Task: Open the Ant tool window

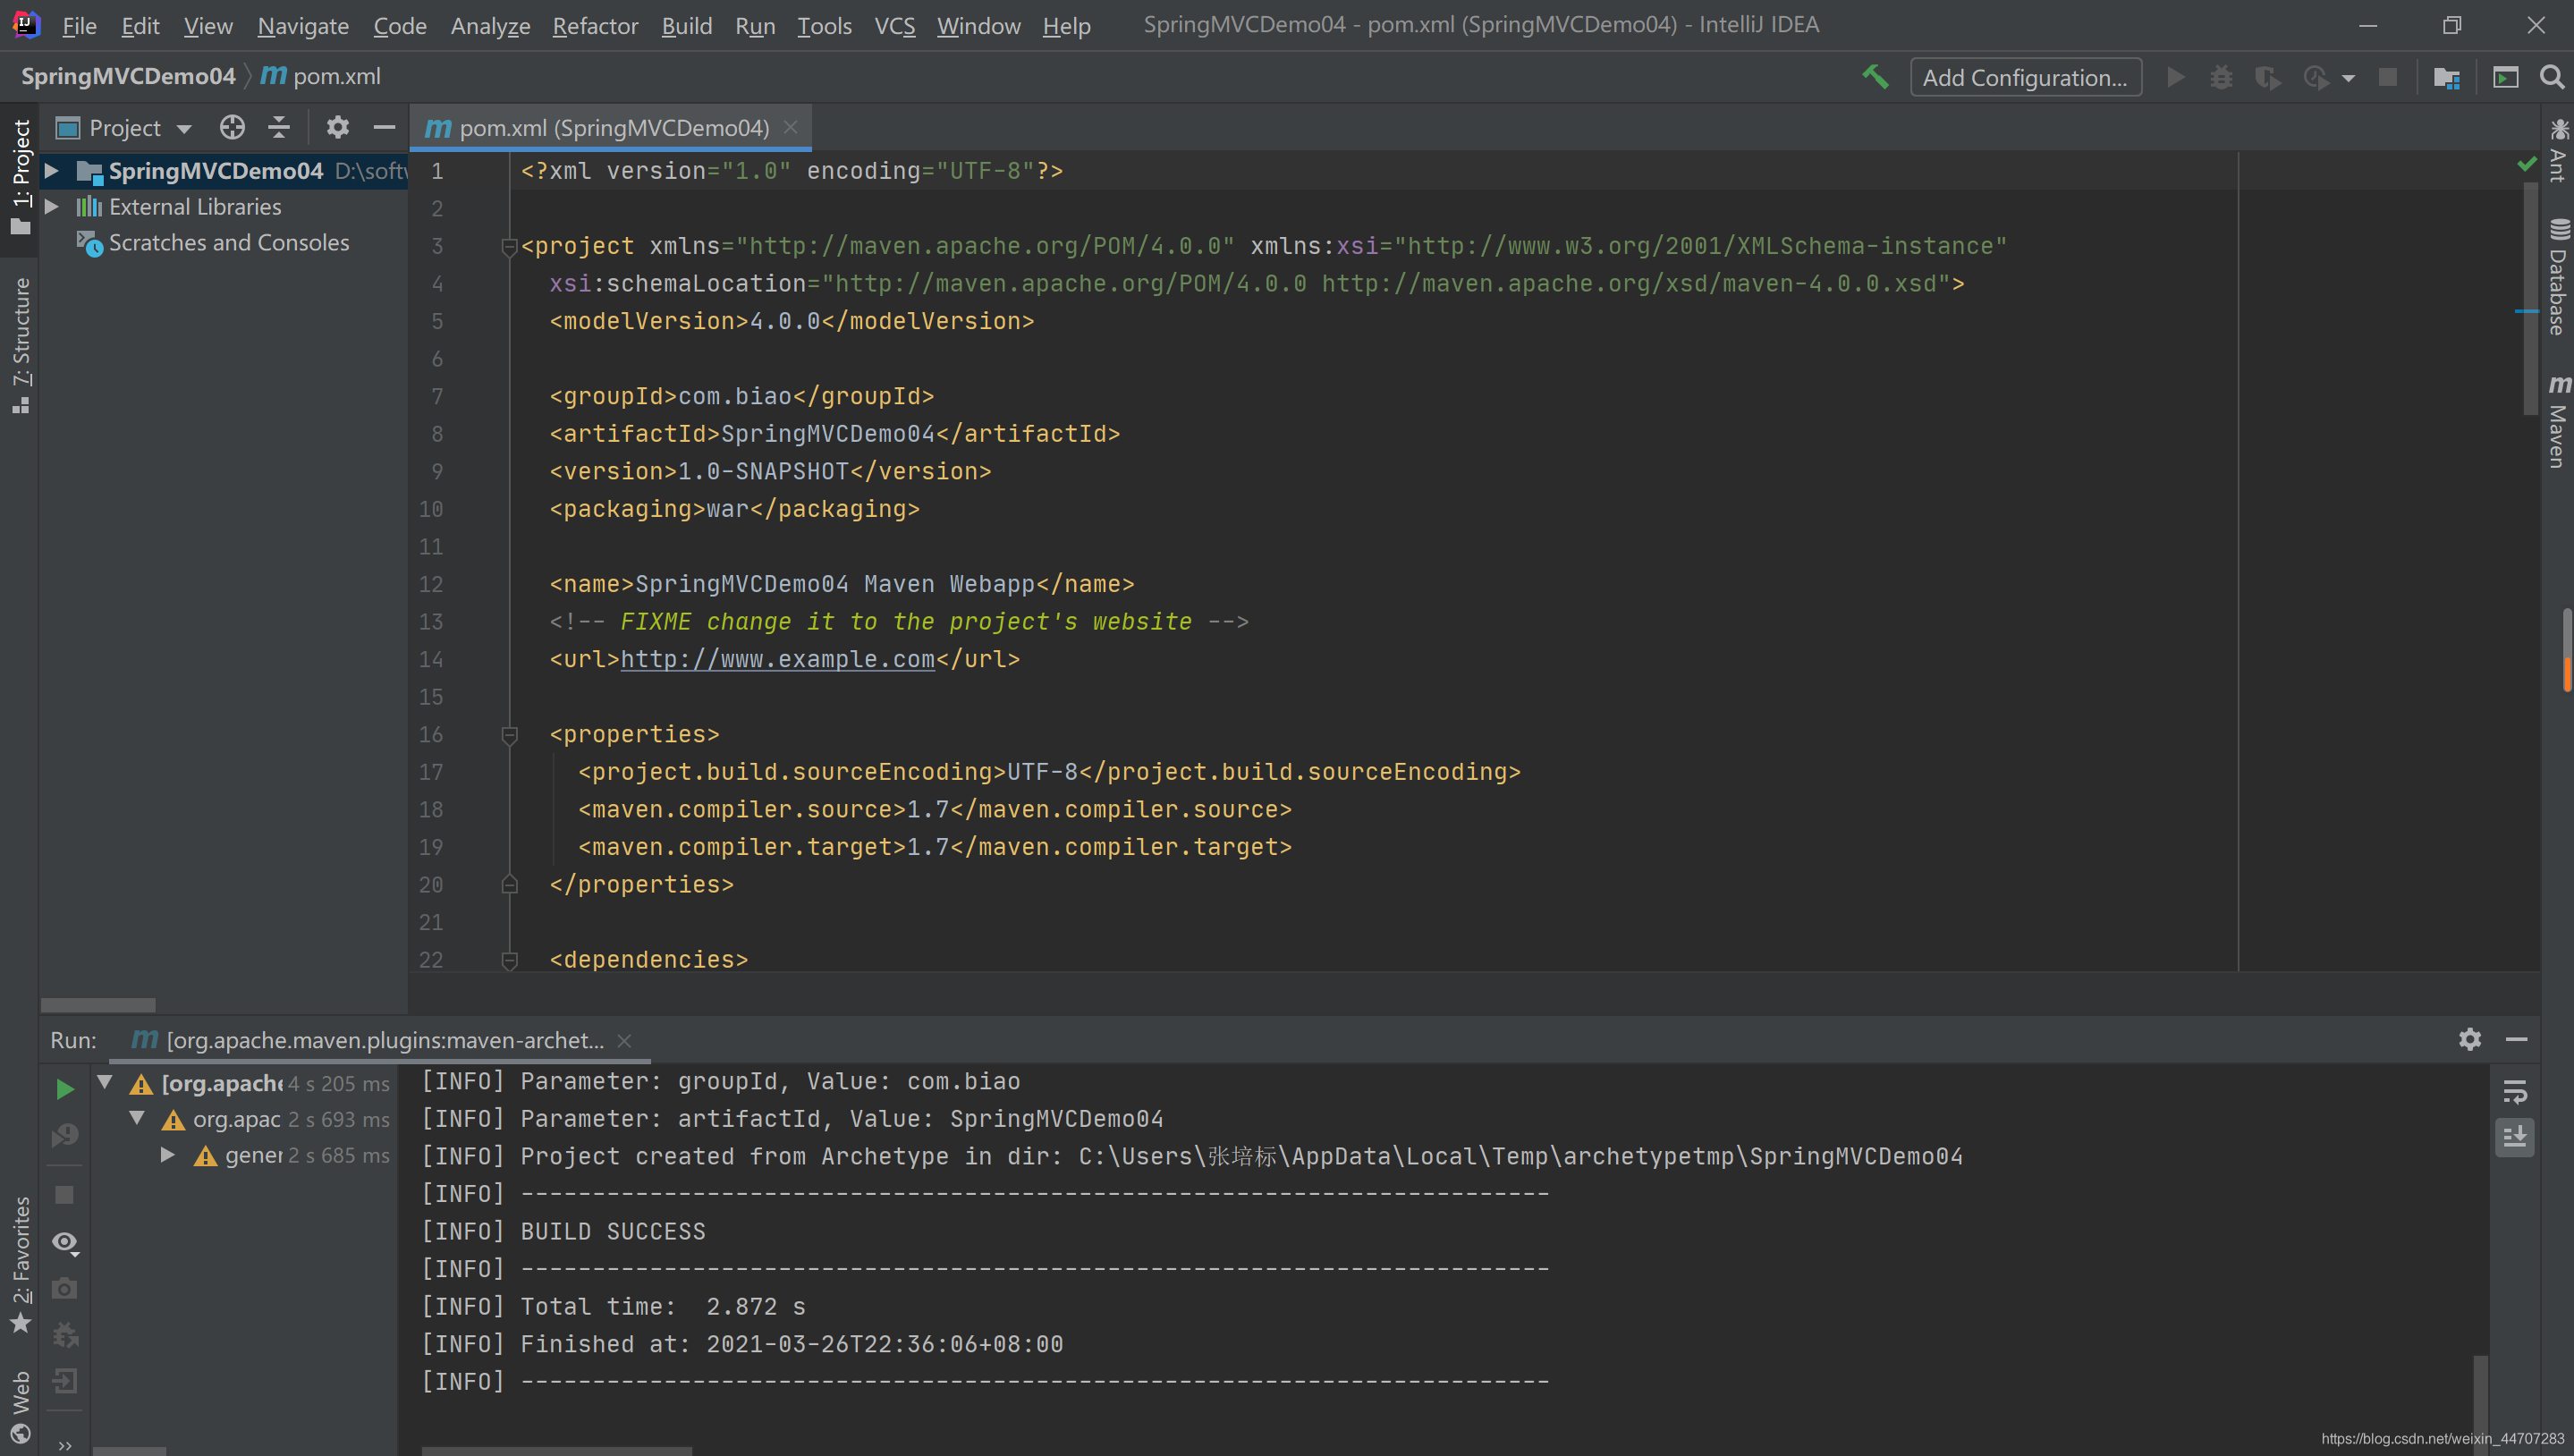Action: (2558, 150)
